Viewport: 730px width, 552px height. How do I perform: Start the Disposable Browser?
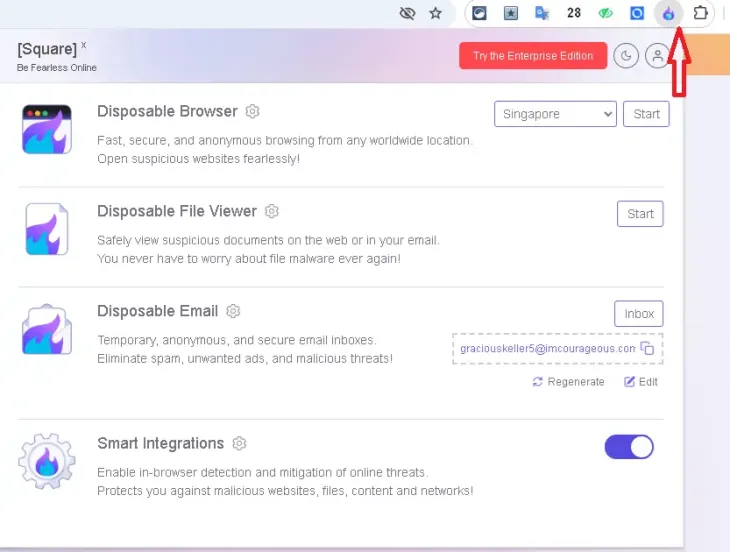pyautogui.click(x=646, y=114)
